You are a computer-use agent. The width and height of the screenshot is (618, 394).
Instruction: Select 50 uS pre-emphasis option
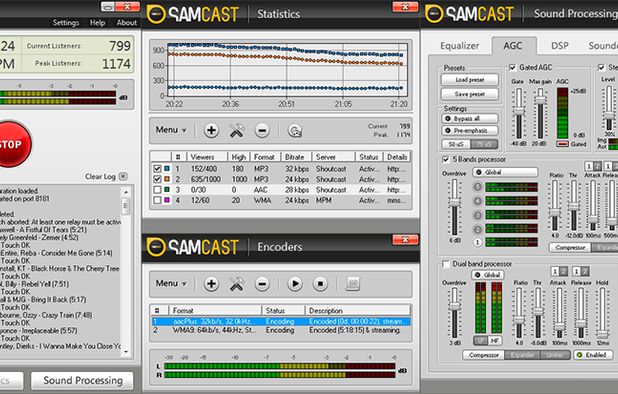pos(456,144)
